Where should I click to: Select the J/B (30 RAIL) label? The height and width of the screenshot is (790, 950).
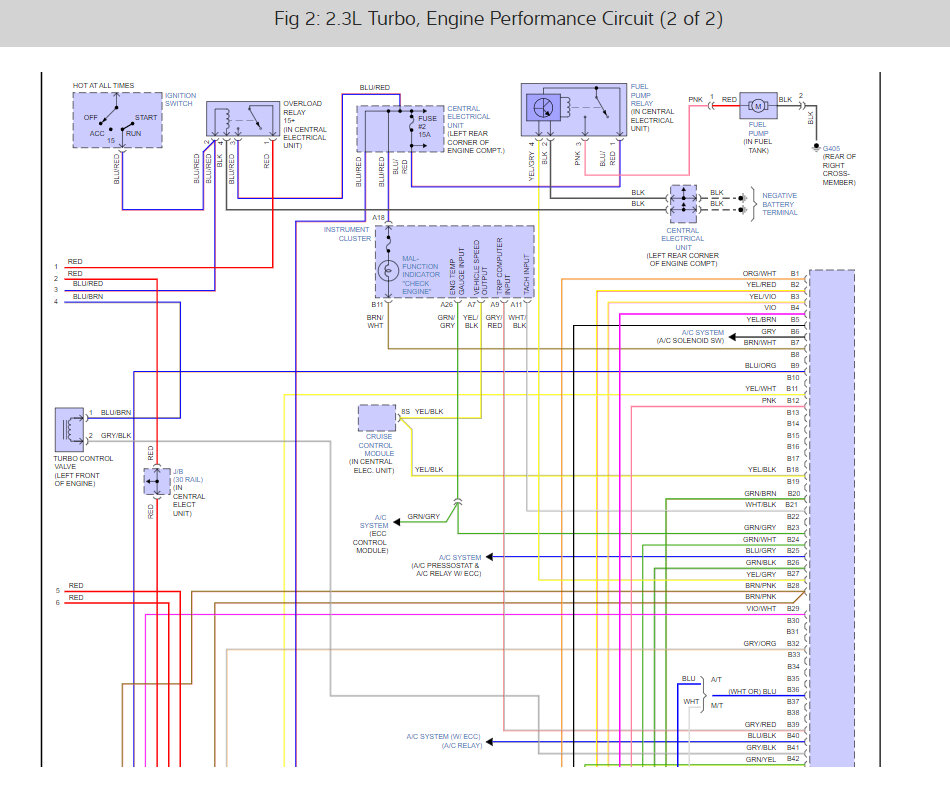pos(188,476)
